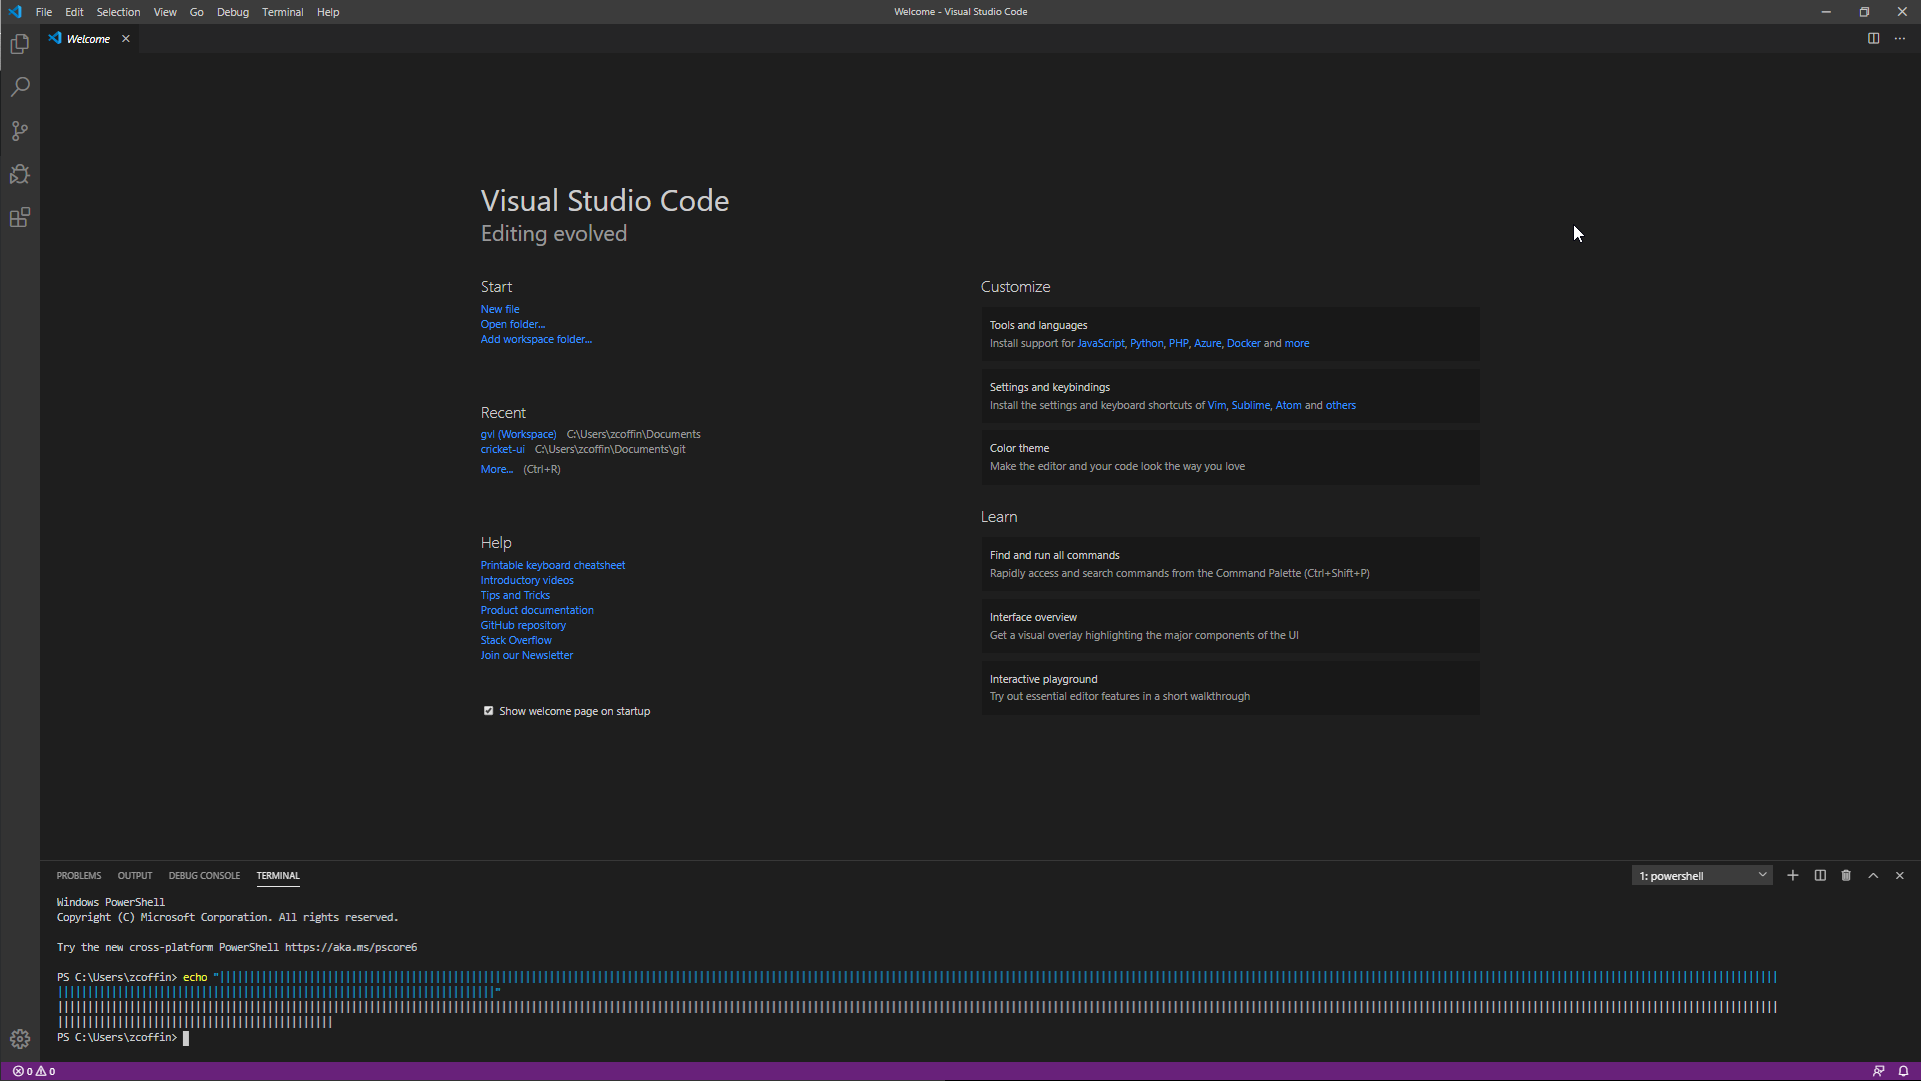Switch to the OUTPUT panel tab

click(x=135, y=876)
